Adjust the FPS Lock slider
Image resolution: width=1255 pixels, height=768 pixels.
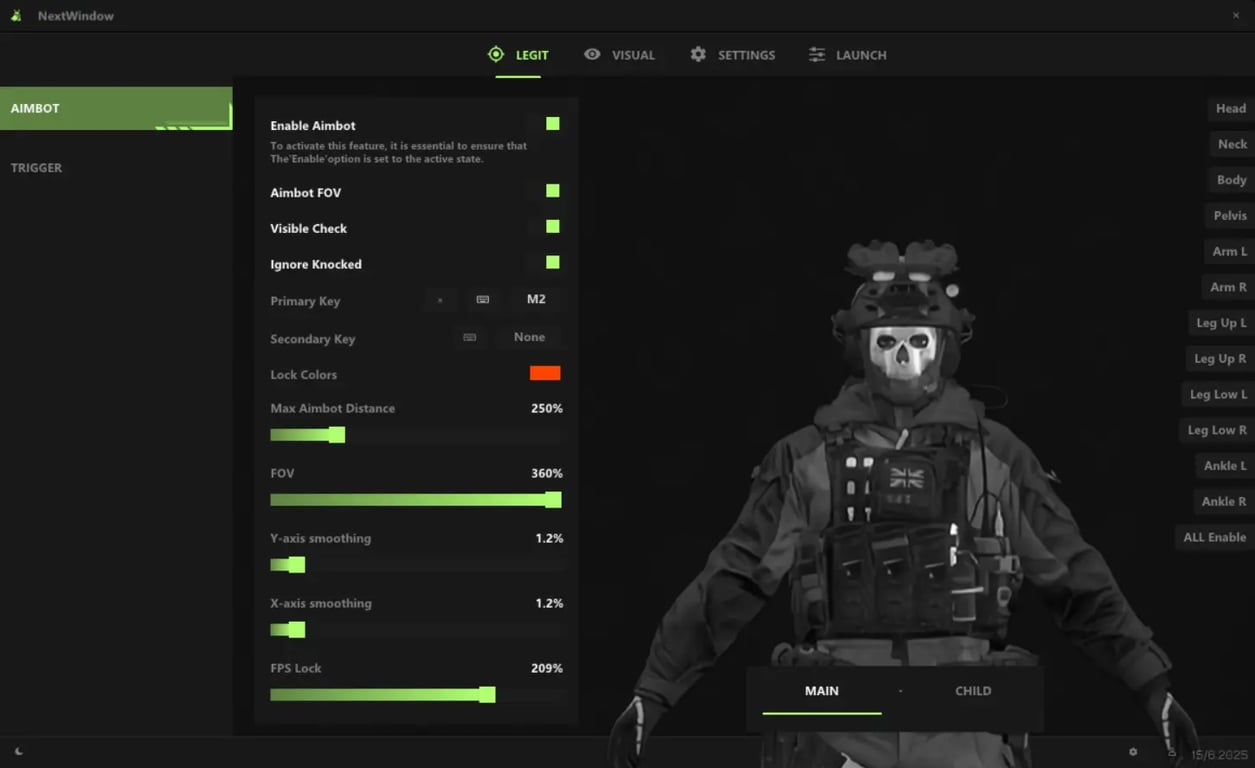point(416,695)
